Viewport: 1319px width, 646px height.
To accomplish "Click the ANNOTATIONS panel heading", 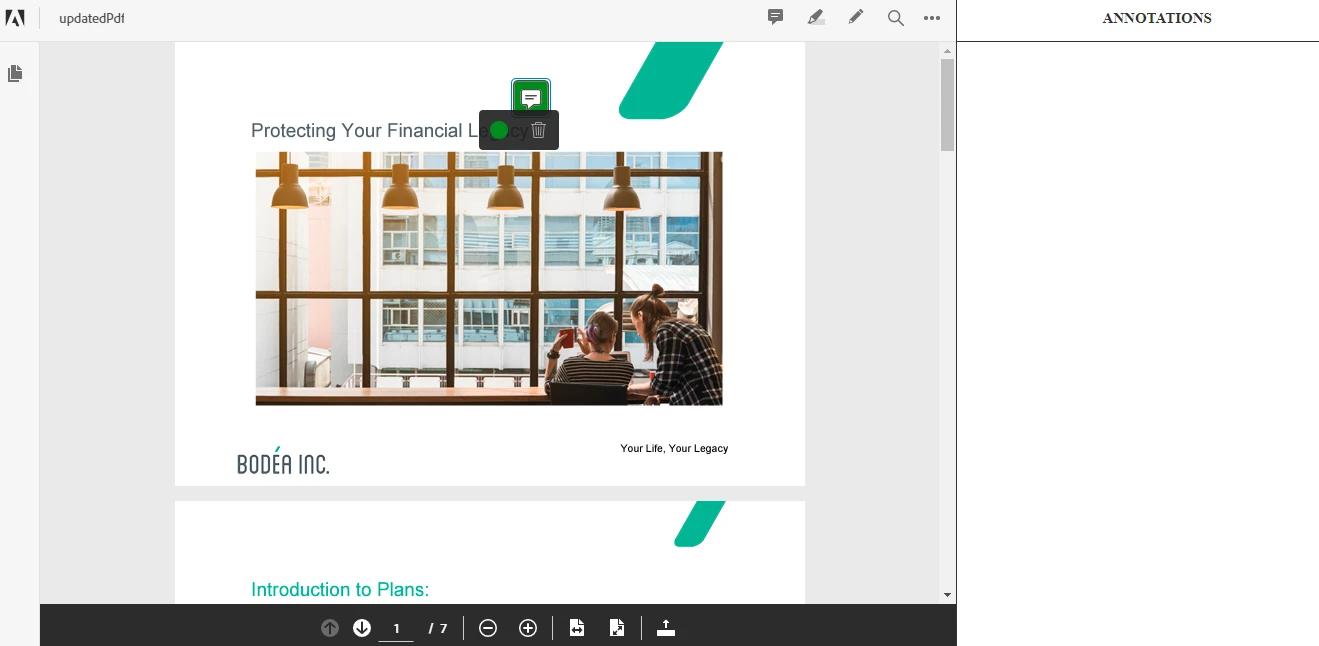I will click(1157, 18).
